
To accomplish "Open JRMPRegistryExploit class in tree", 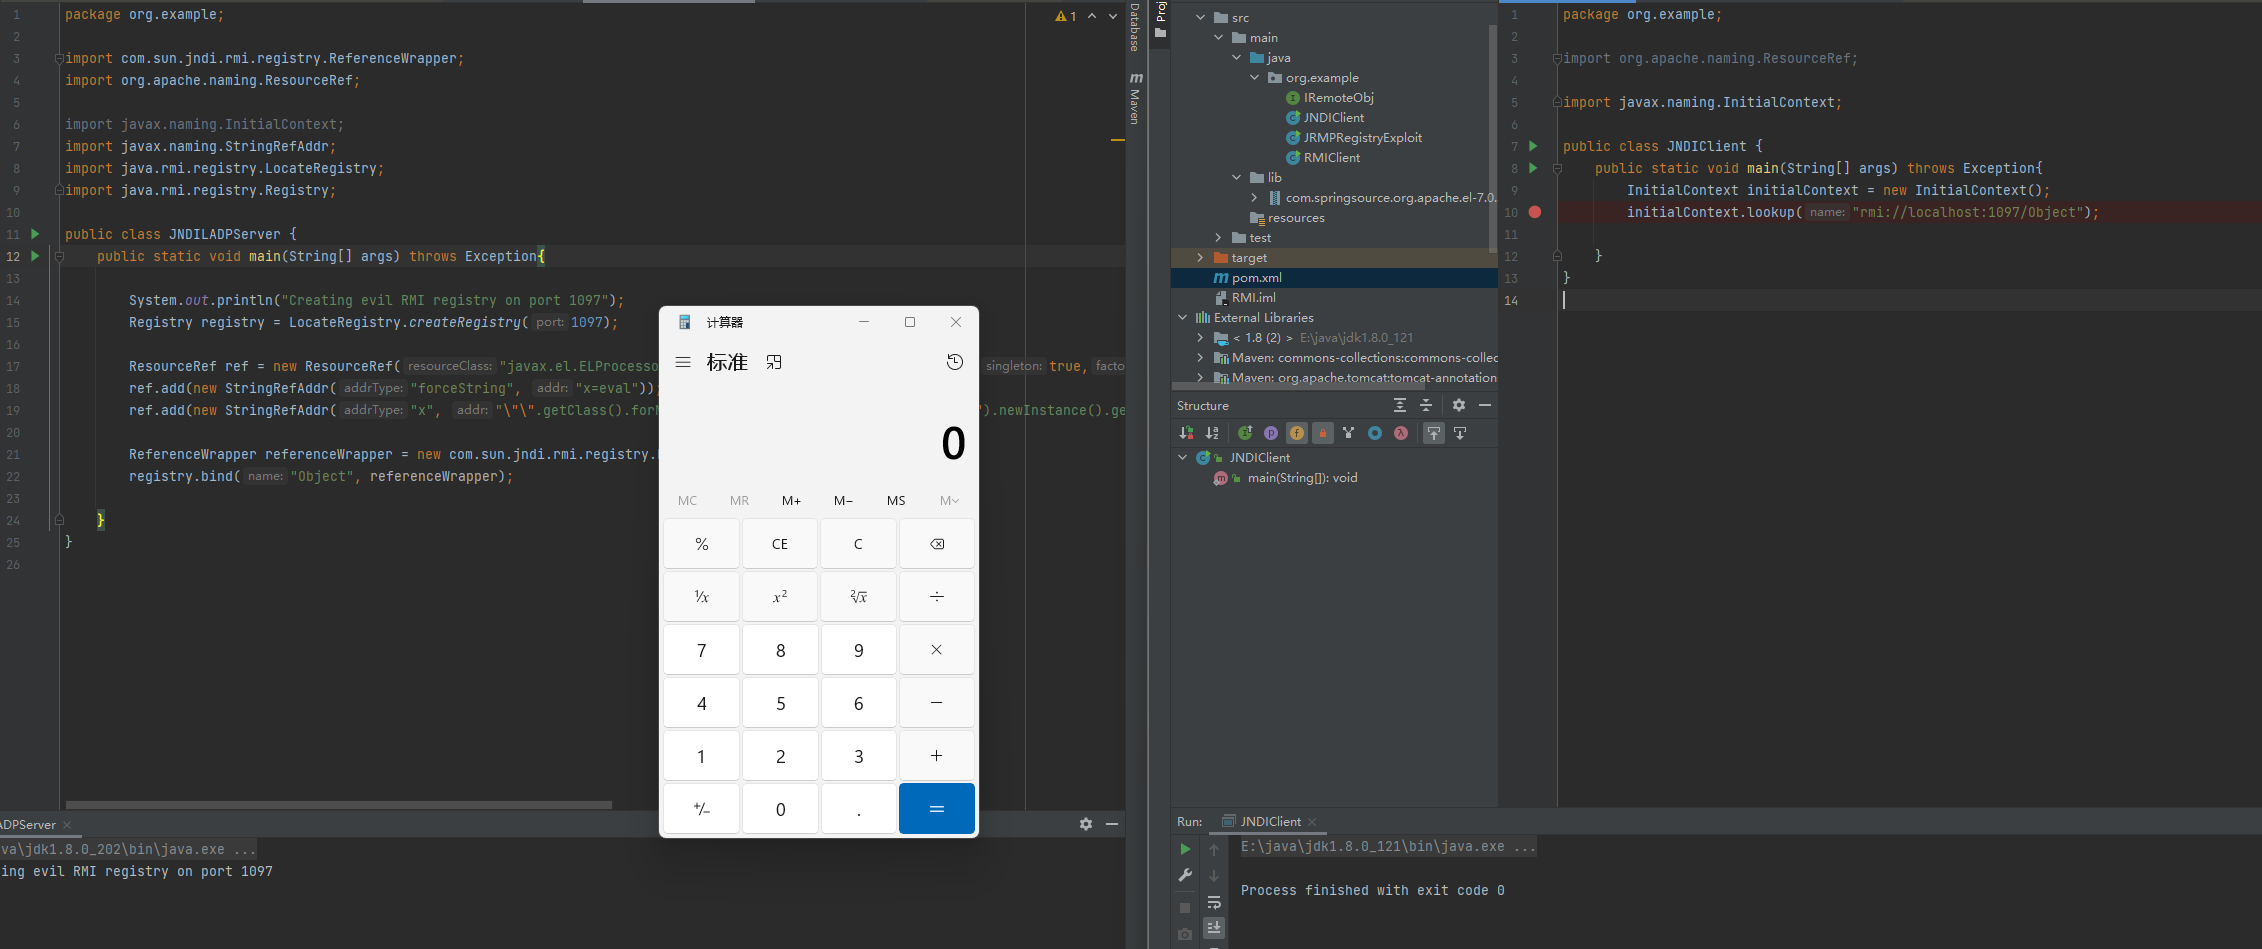I will click(1362, 137).
